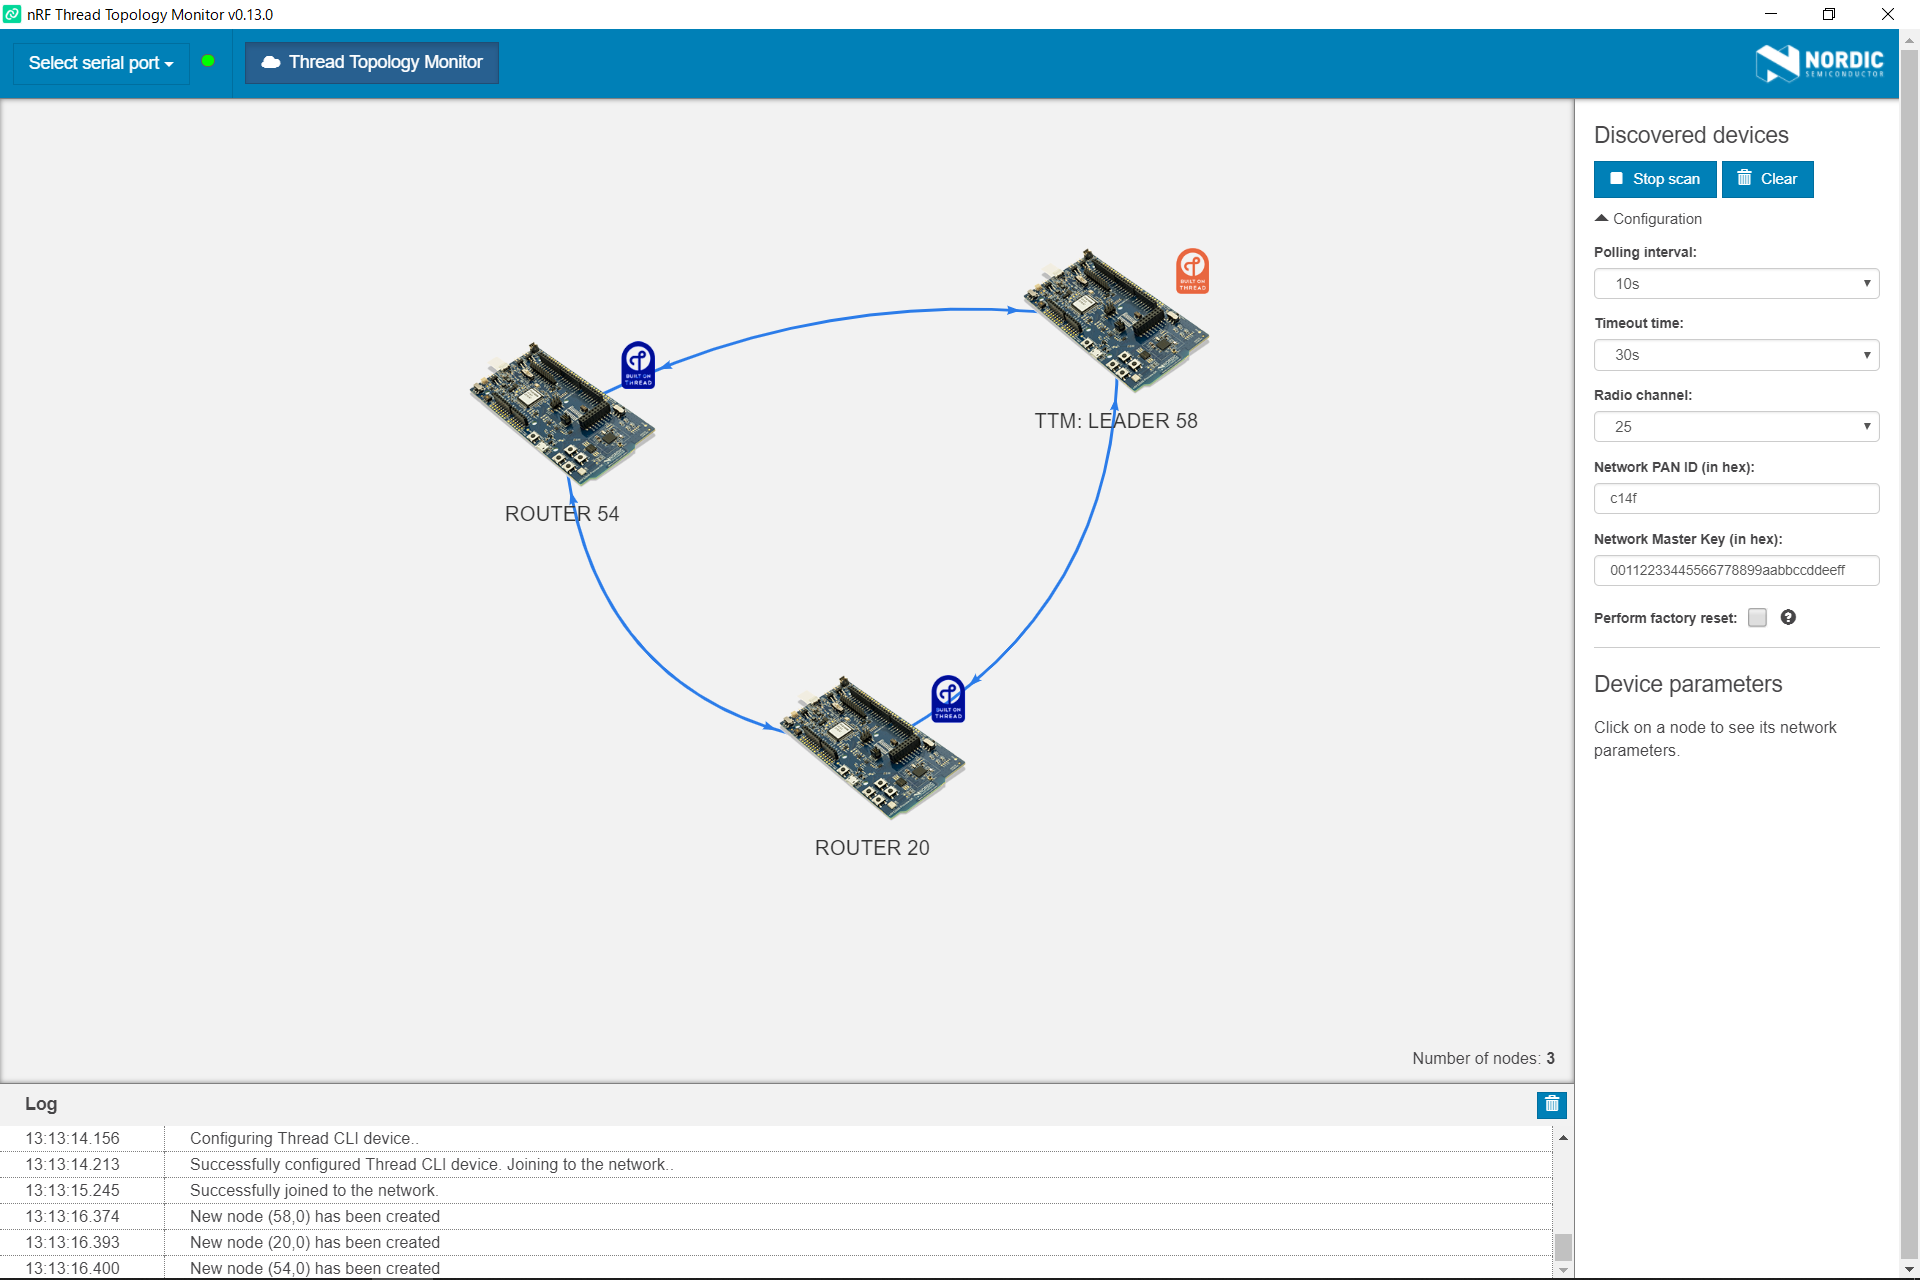This screenshot has height=1280, width=1920.
Task: Click the TTM LEADER 58 board node
Action: 1115,322
